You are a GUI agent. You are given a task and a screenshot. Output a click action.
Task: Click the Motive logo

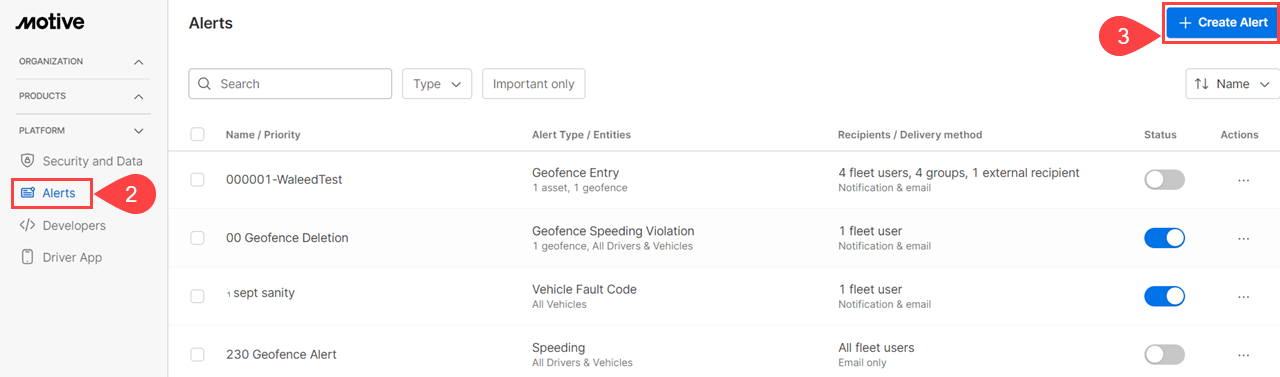(50, 22)
